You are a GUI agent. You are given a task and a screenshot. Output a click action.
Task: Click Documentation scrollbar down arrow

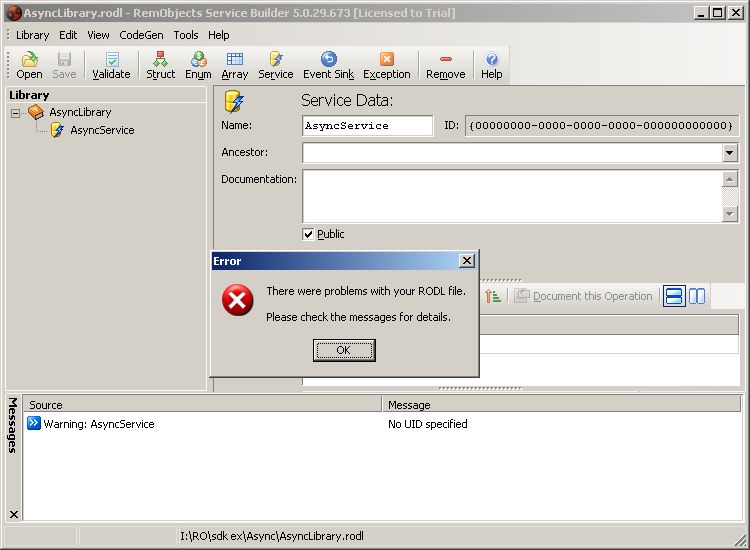(729, 213)
